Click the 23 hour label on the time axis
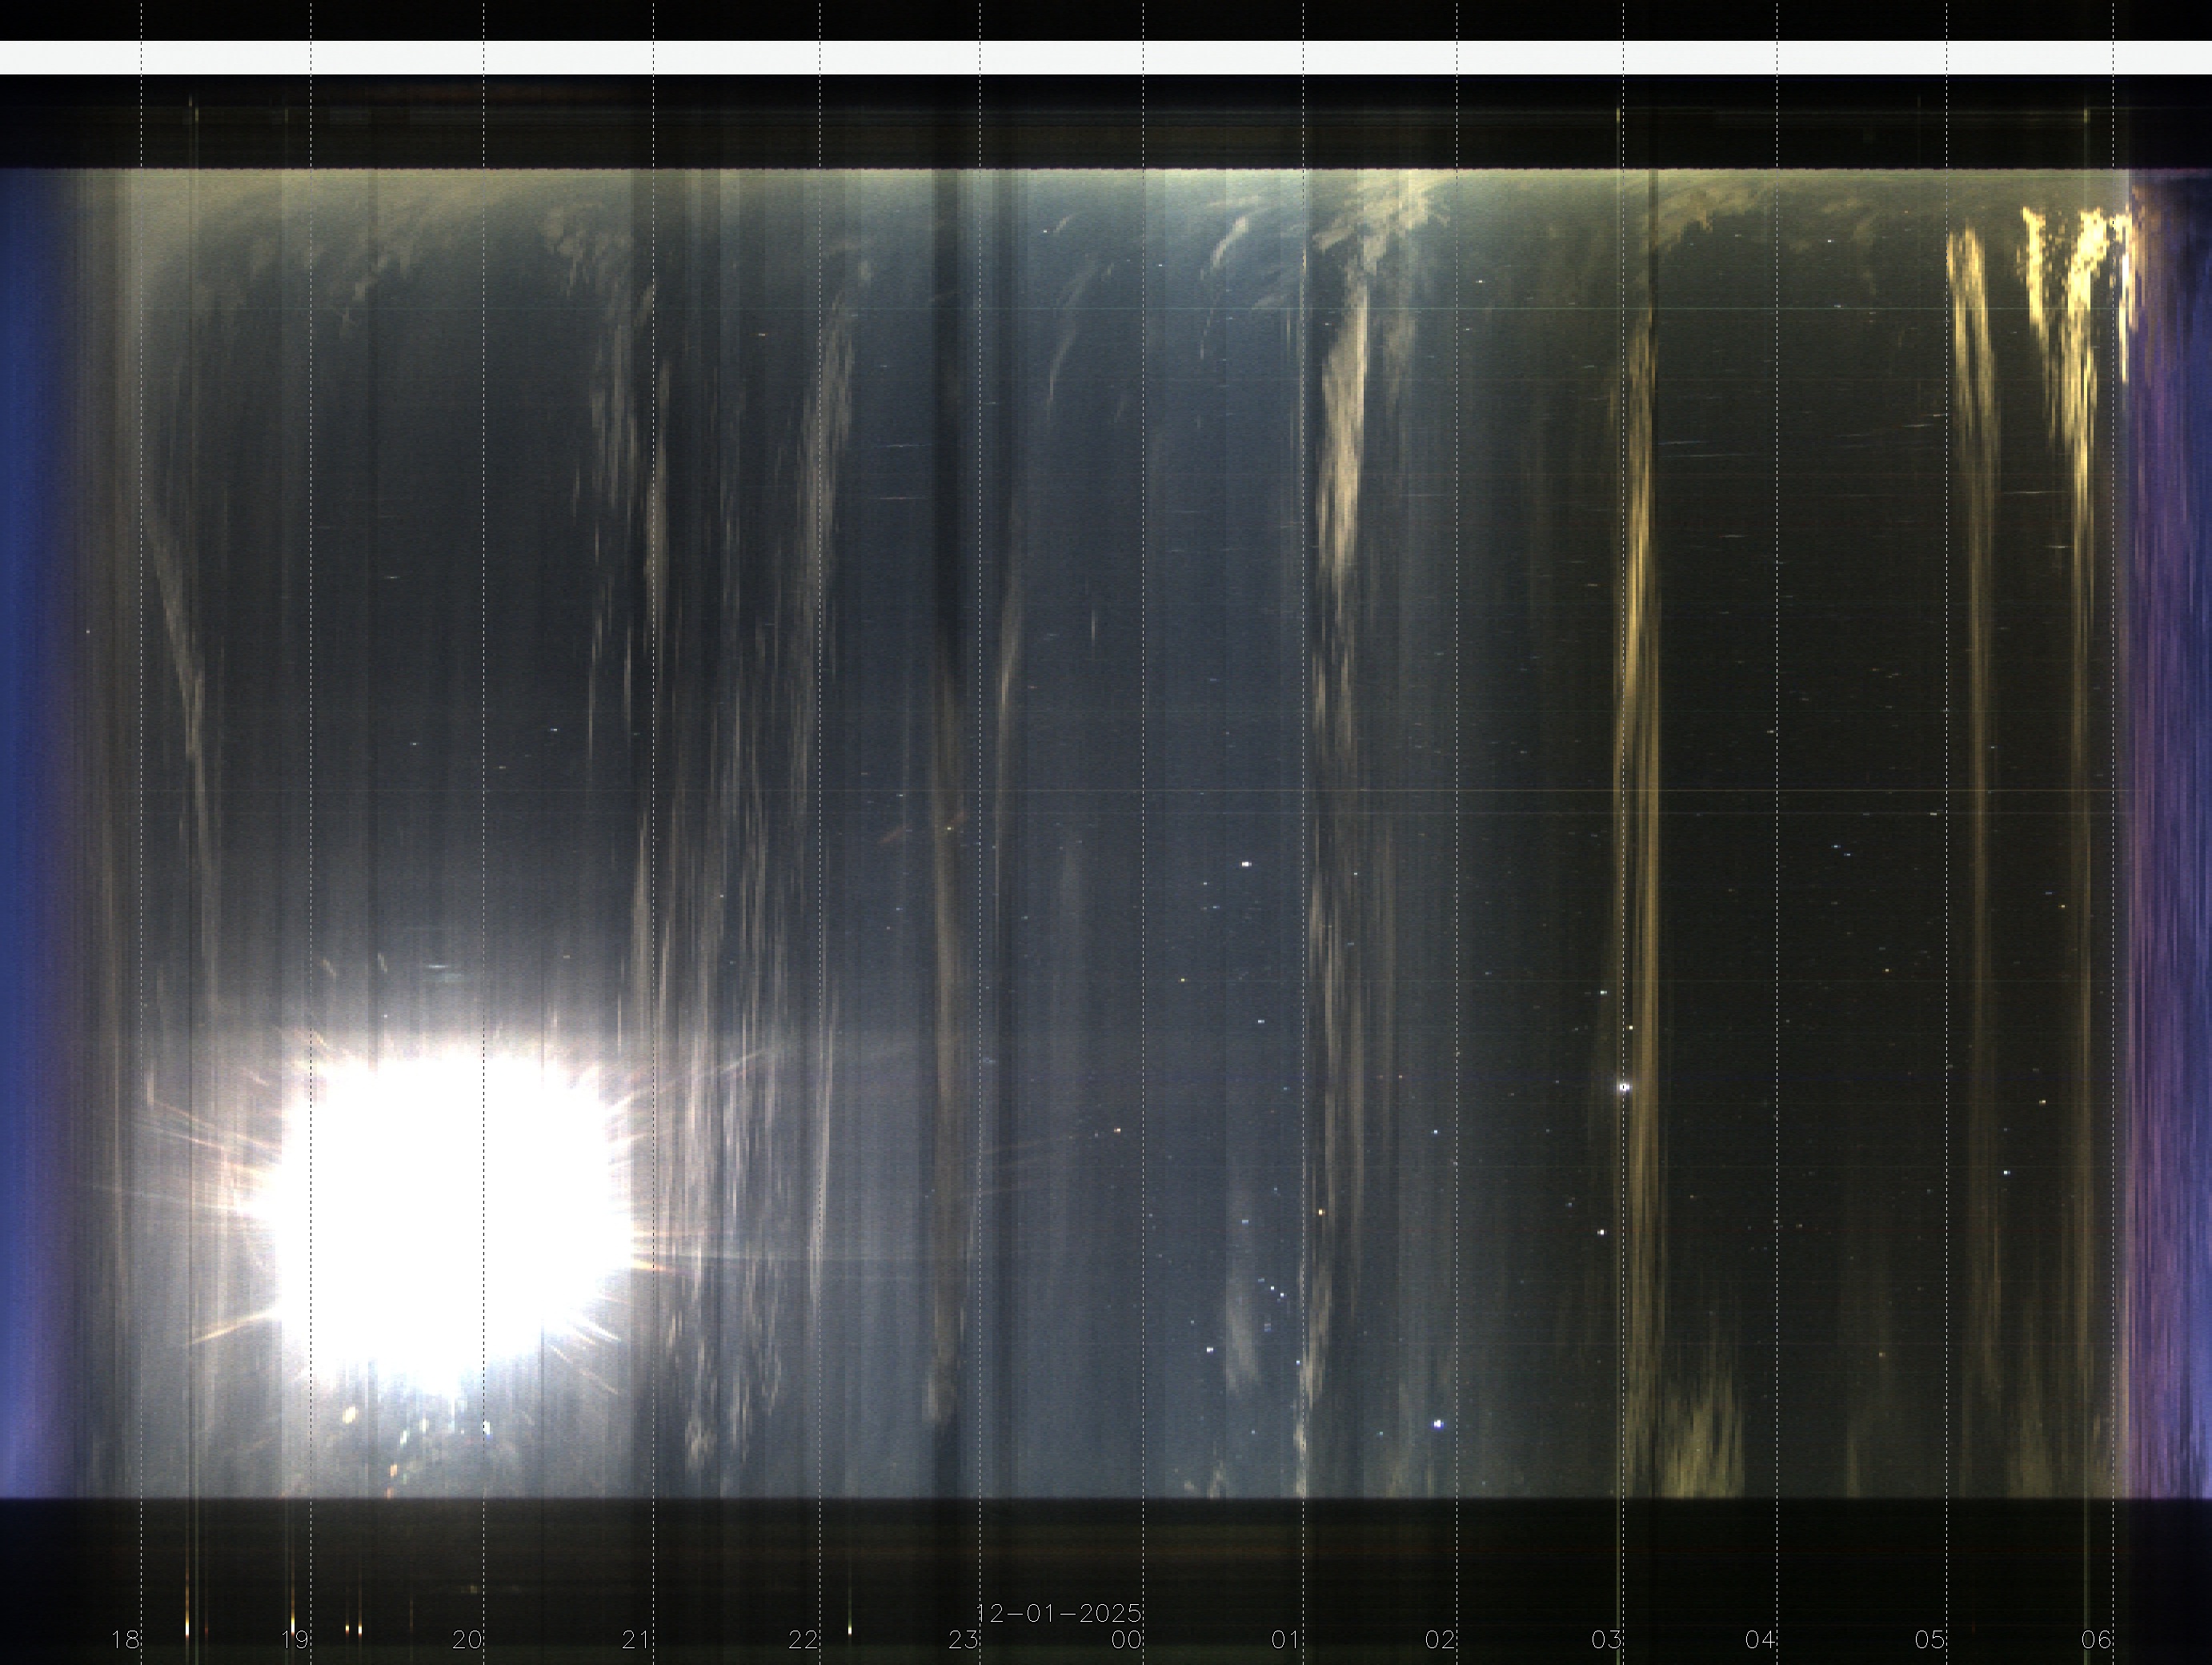This screenshot has height=1665, width=2212. (x=963, y=1640)
